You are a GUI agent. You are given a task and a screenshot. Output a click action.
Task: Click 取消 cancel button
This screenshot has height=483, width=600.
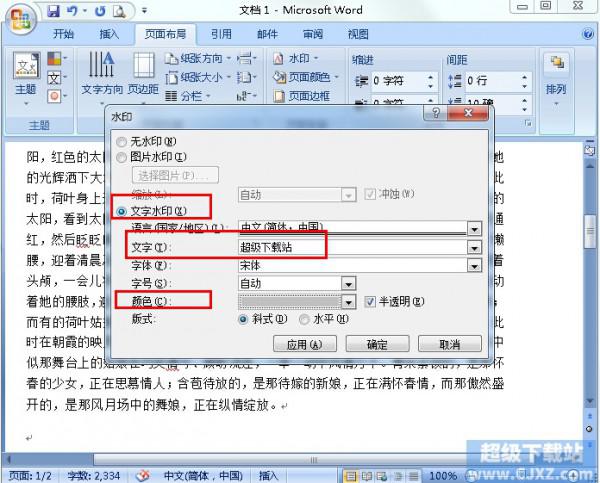point(450,344)
